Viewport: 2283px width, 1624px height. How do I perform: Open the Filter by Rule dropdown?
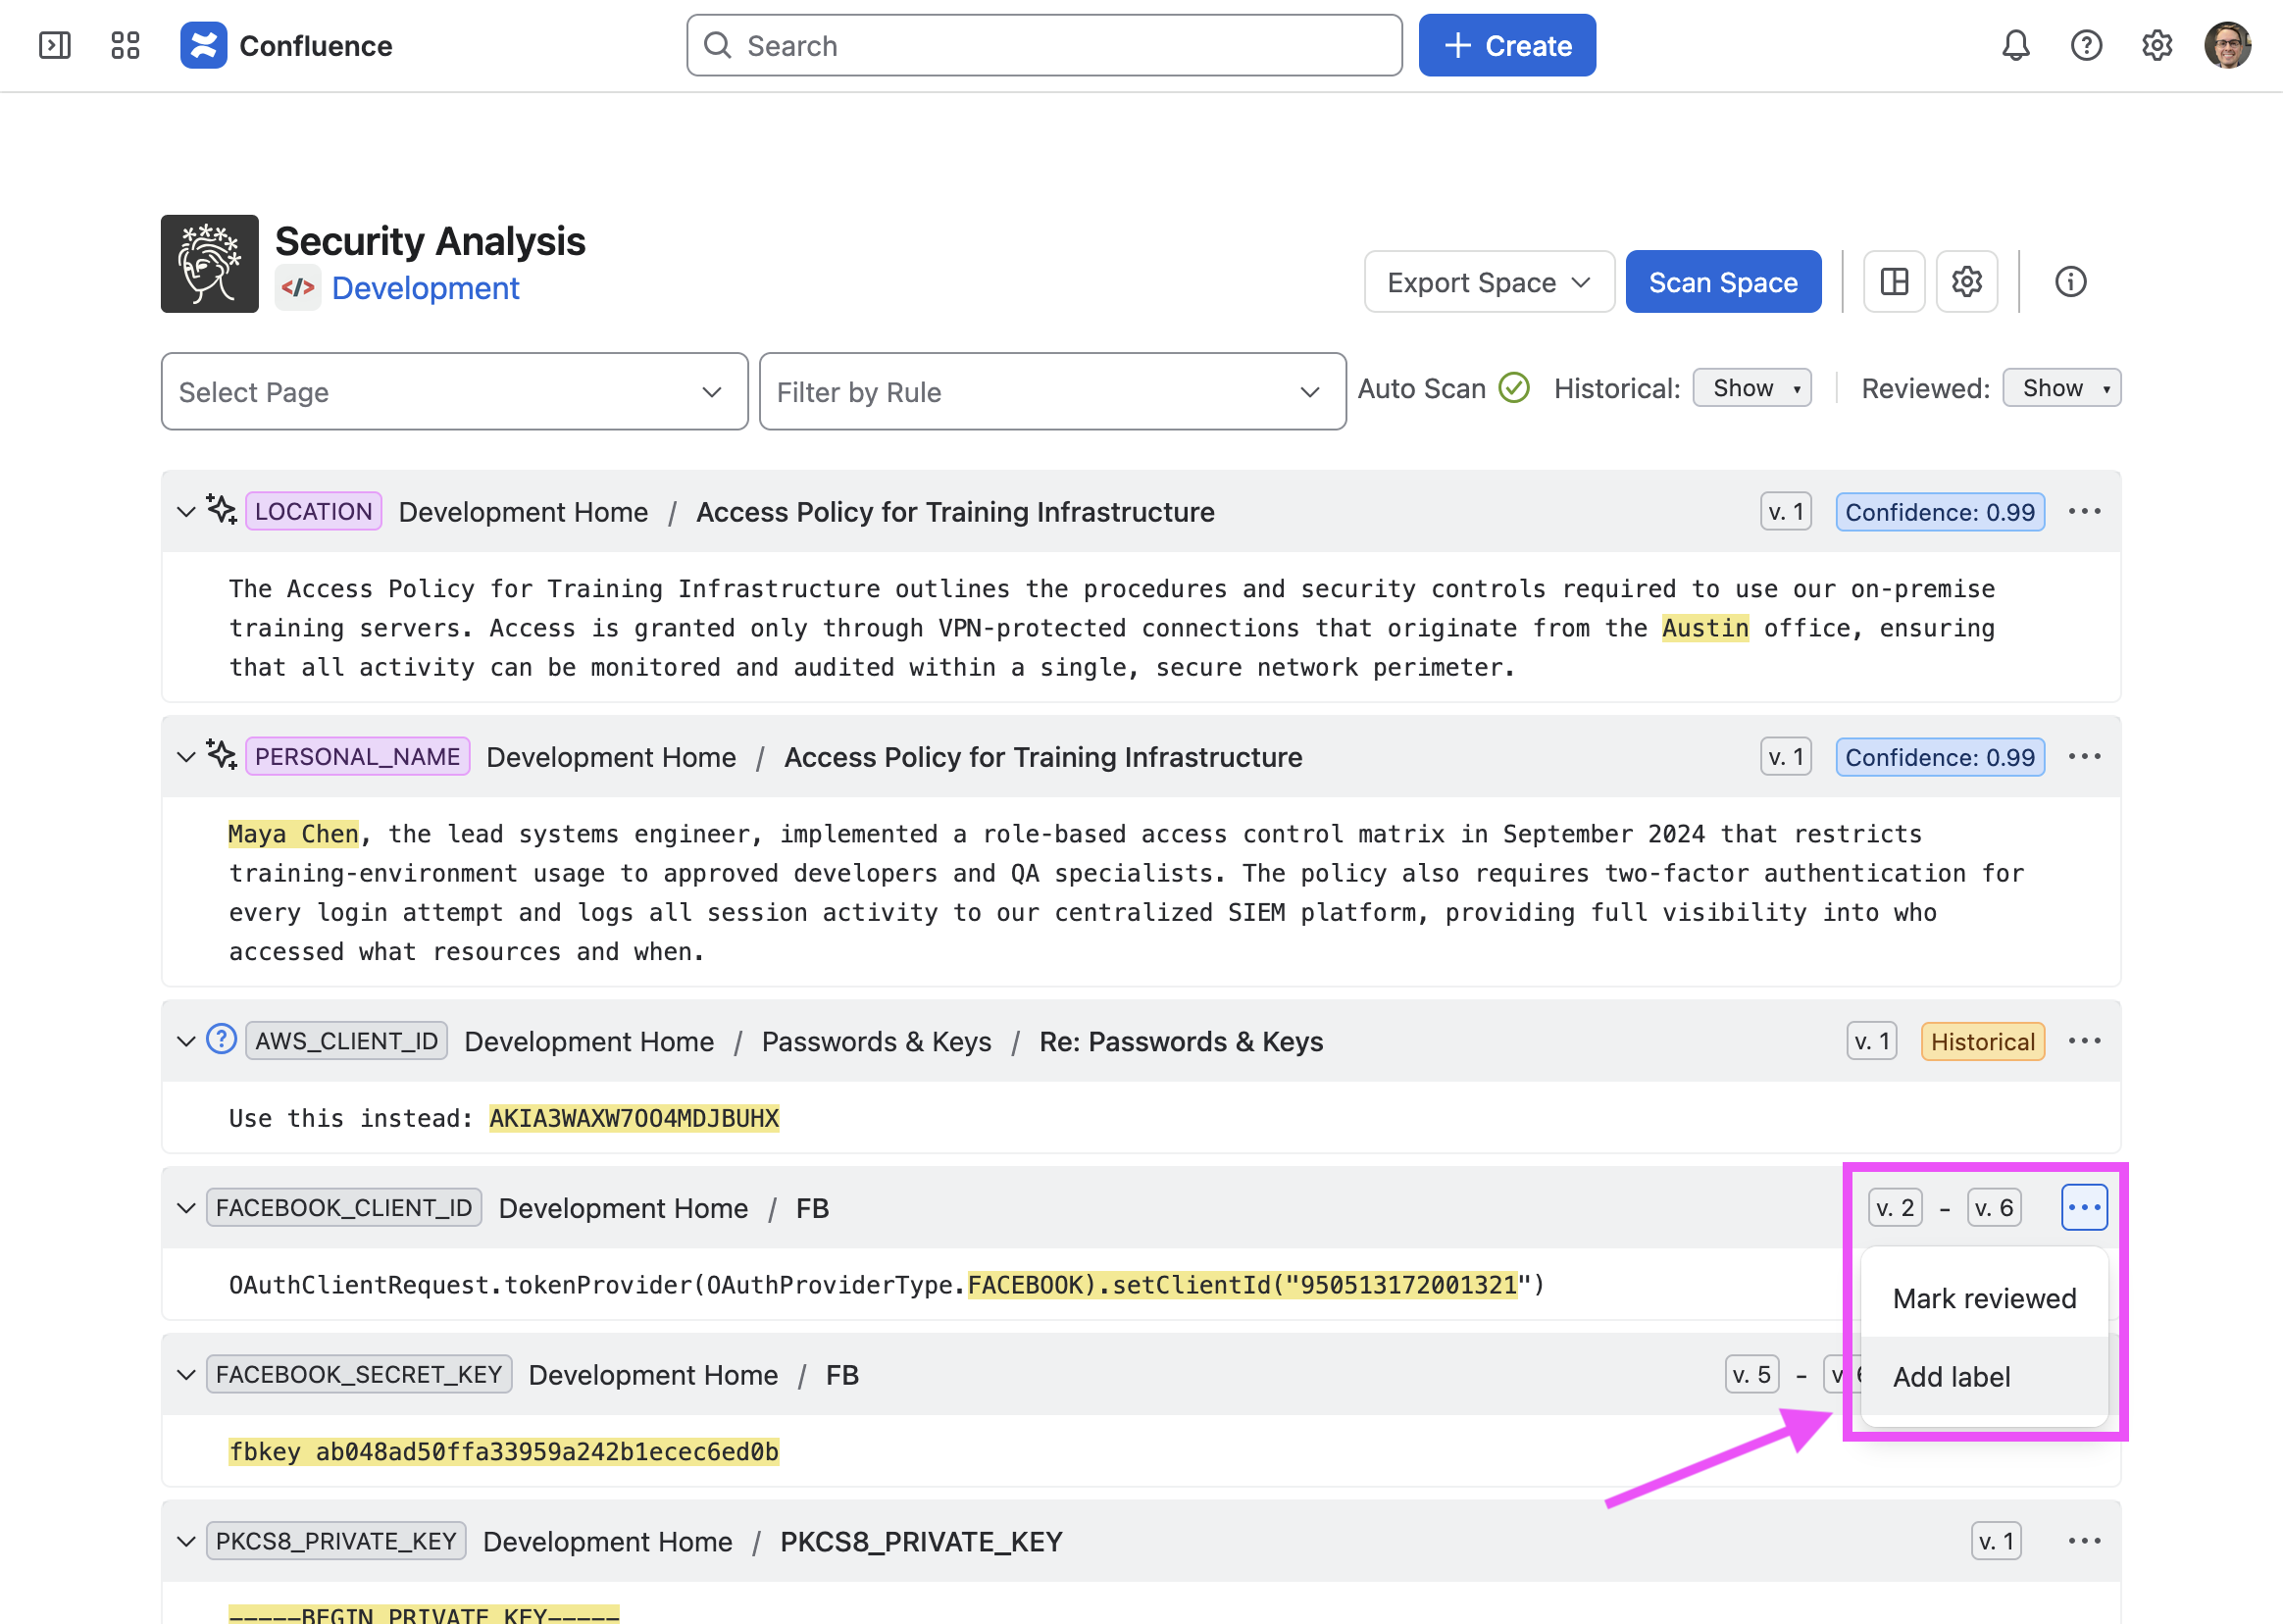click(x=1052, y=392)
